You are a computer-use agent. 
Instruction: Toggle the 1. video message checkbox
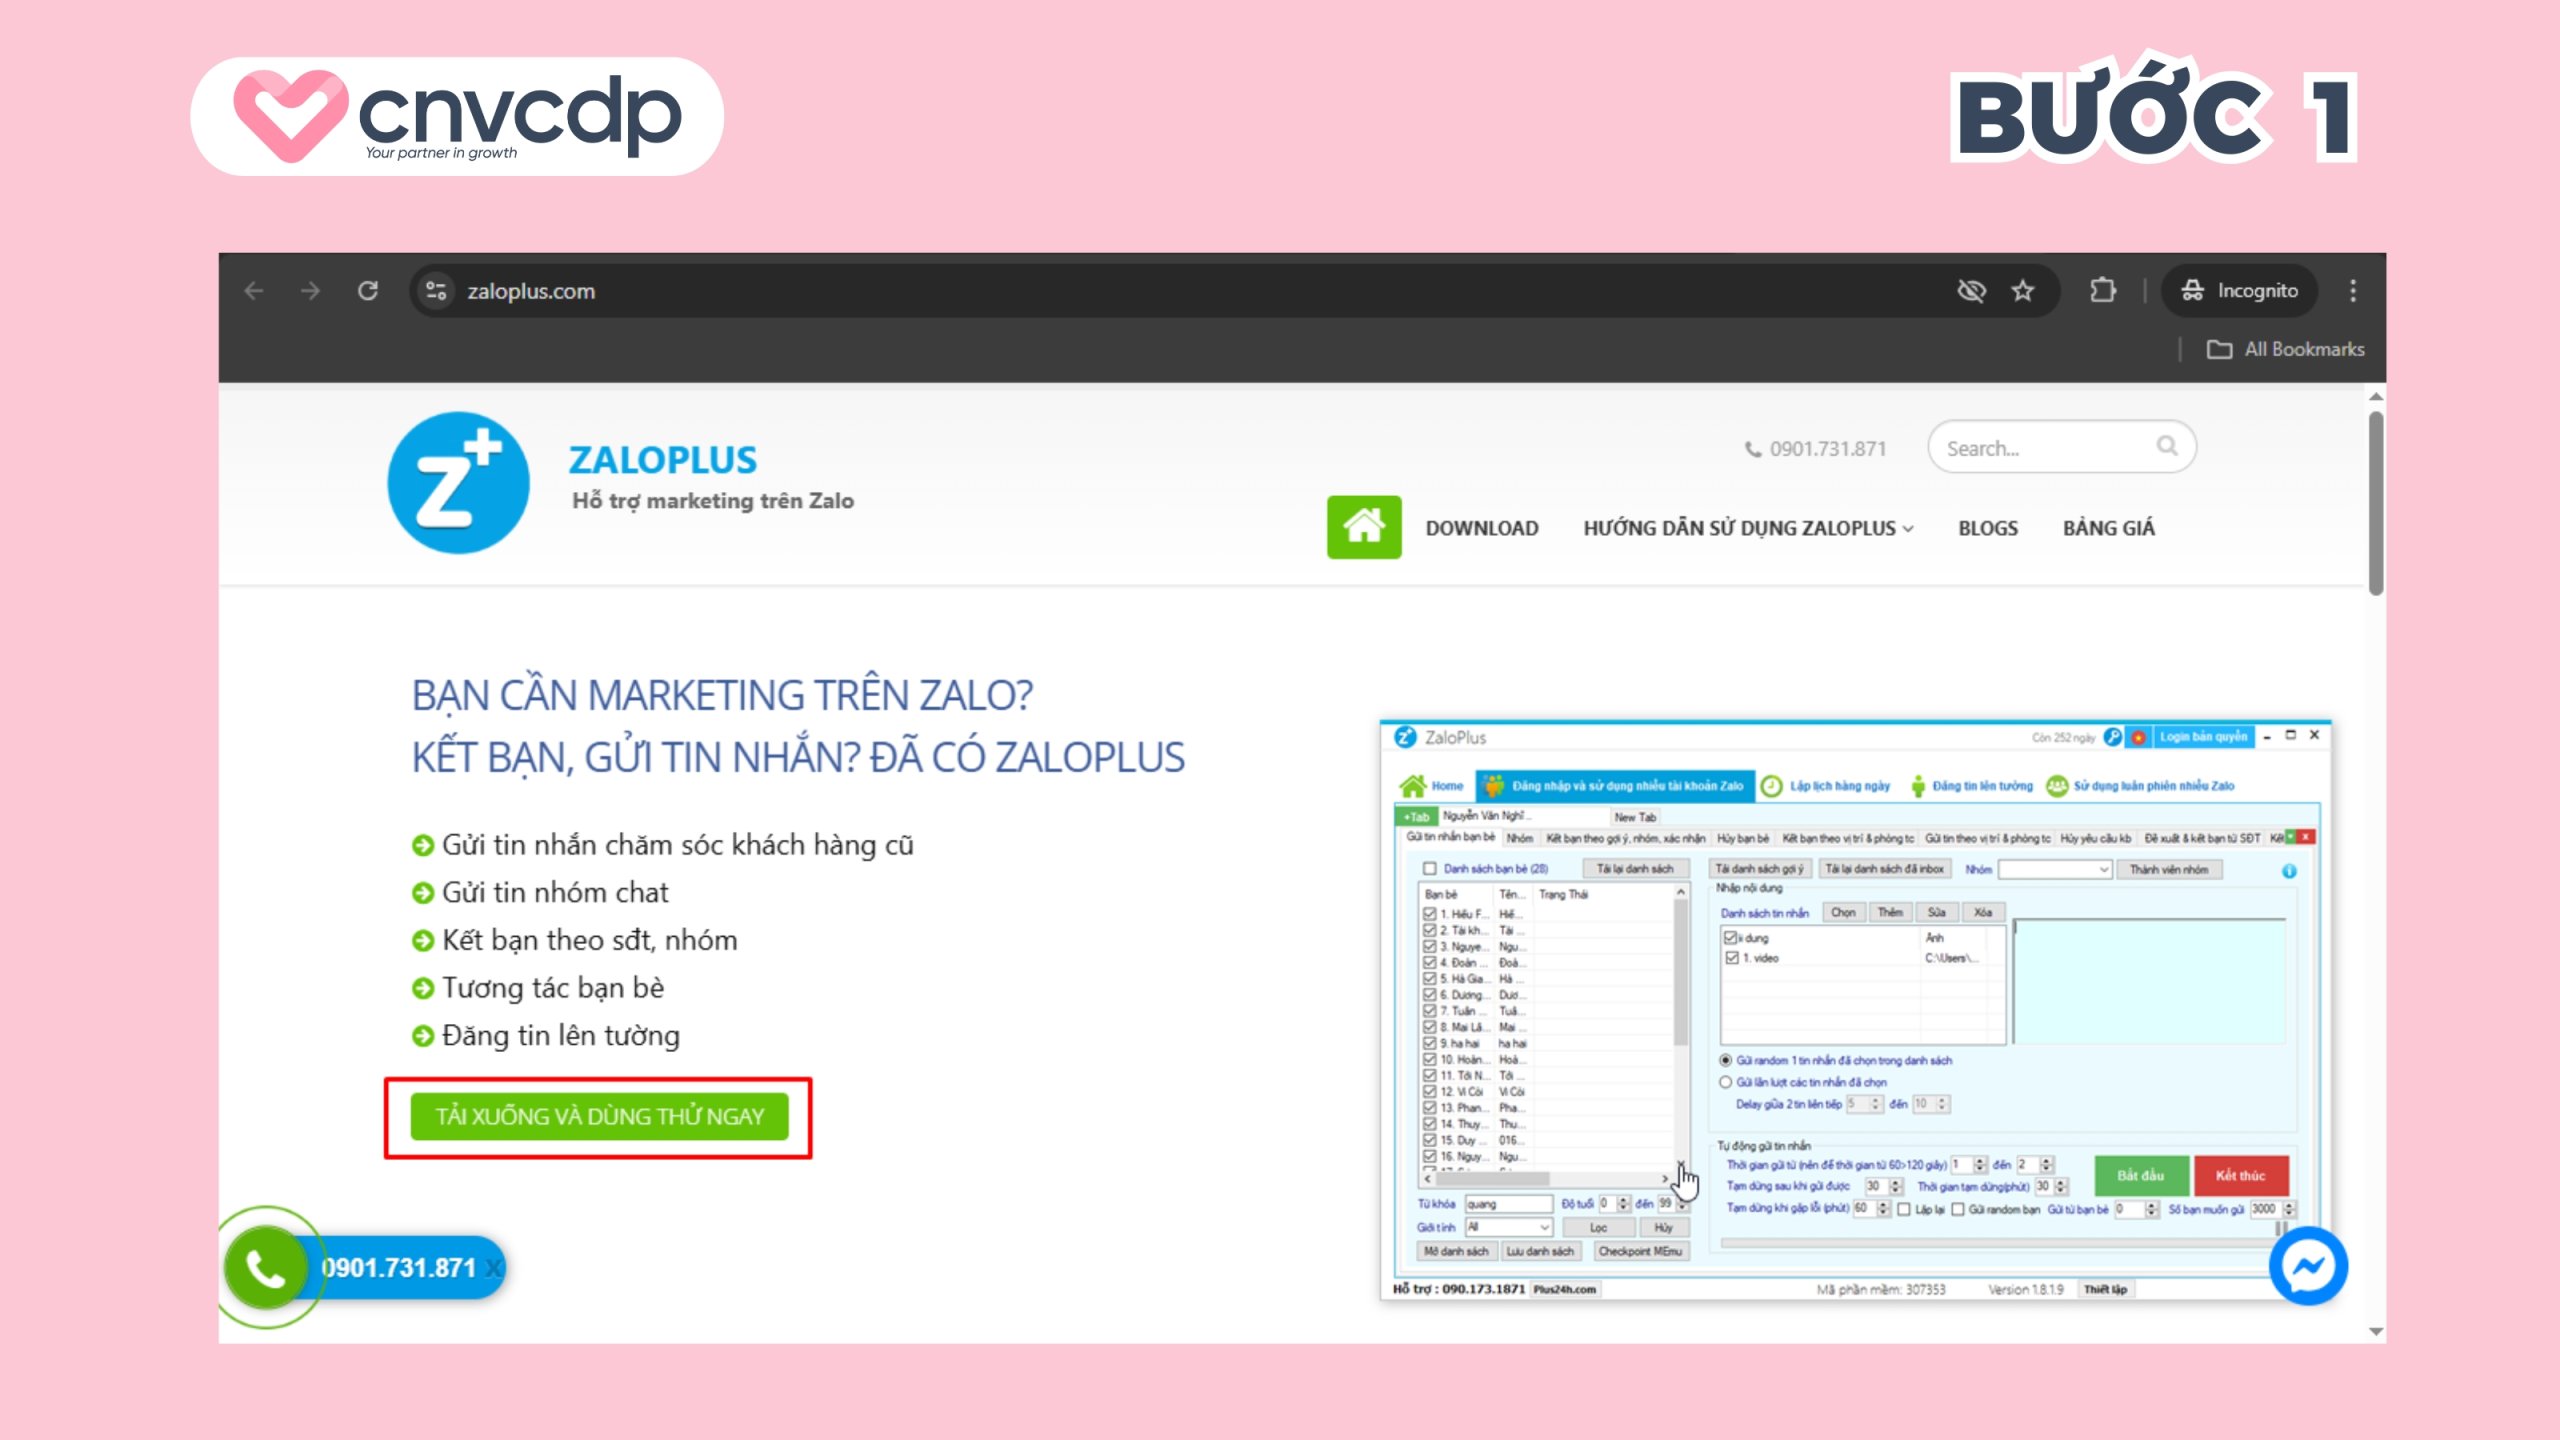pos(1732,958)
